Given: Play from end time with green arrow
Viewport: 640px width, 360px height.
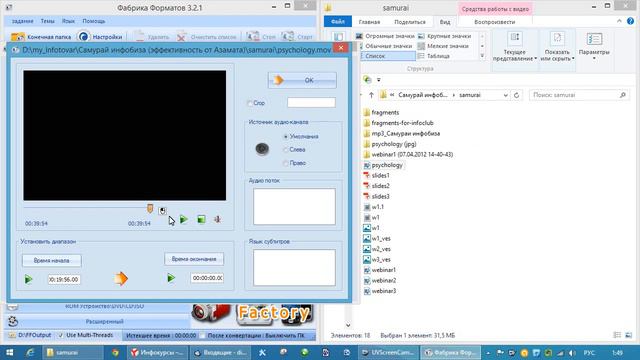Looking at the screenshot, I should [171, 278].
